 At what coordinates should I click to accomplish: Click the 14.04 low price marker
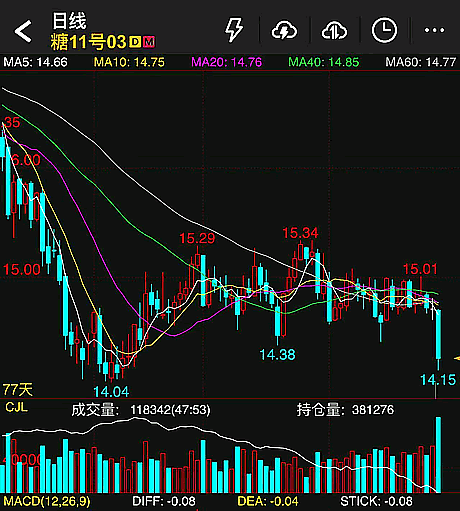point(111,392)
